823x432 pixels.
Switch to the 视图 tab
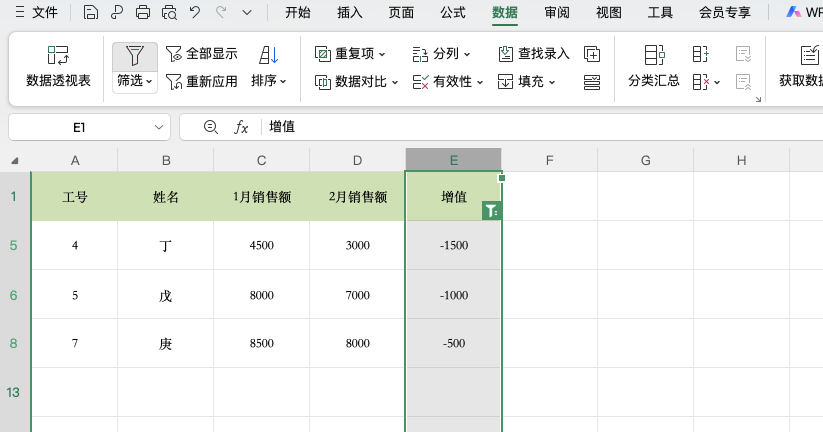[608, 12]
